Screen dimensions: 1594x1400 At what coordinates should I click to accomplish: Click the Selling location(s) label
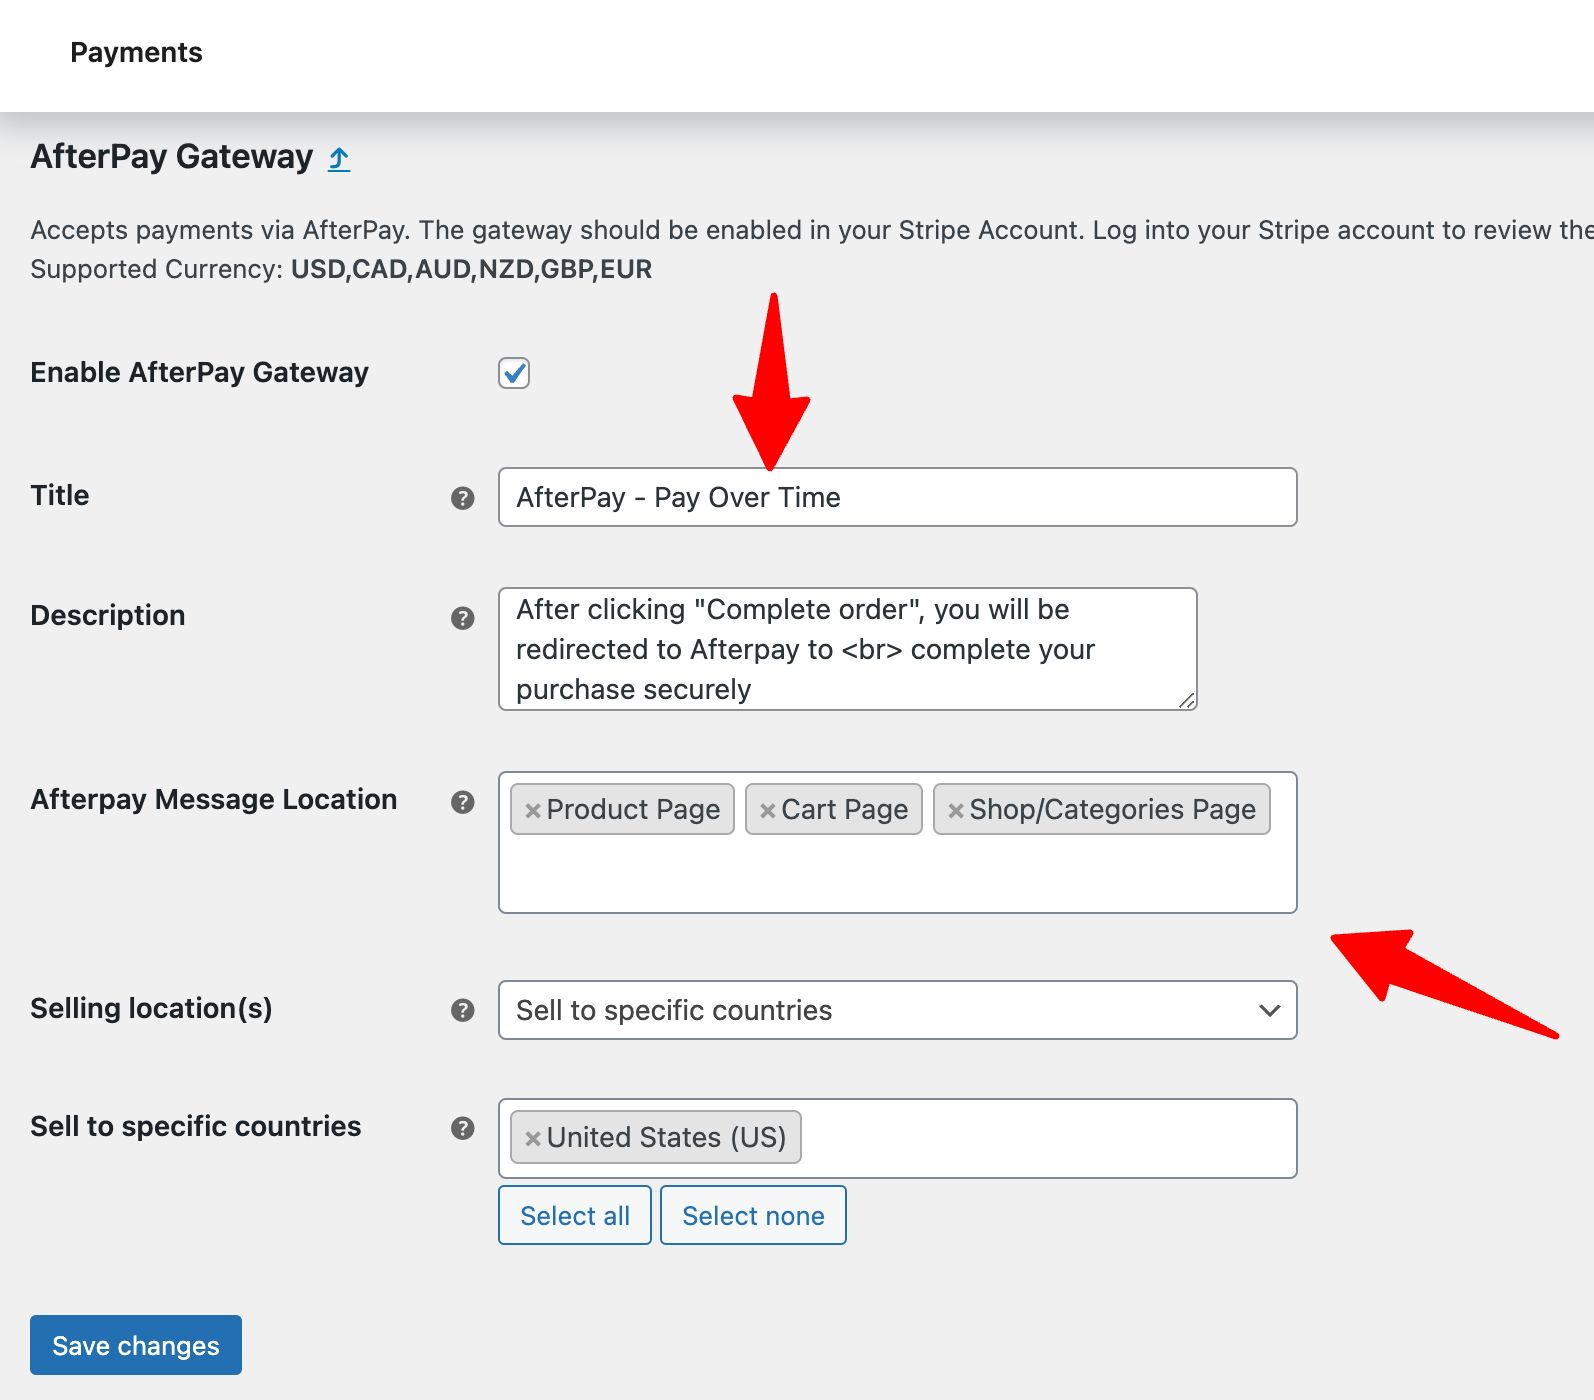pos(151,1008)
